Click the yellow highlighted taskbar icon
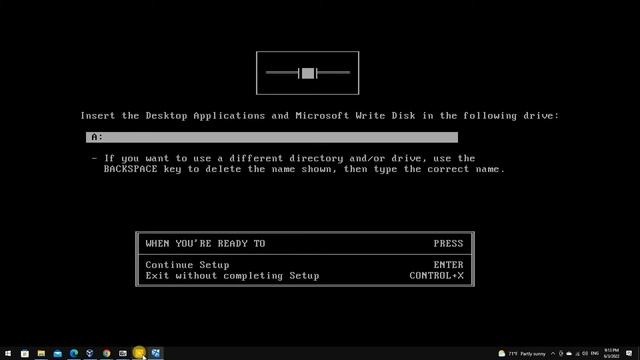 click(x=139, y=353)
